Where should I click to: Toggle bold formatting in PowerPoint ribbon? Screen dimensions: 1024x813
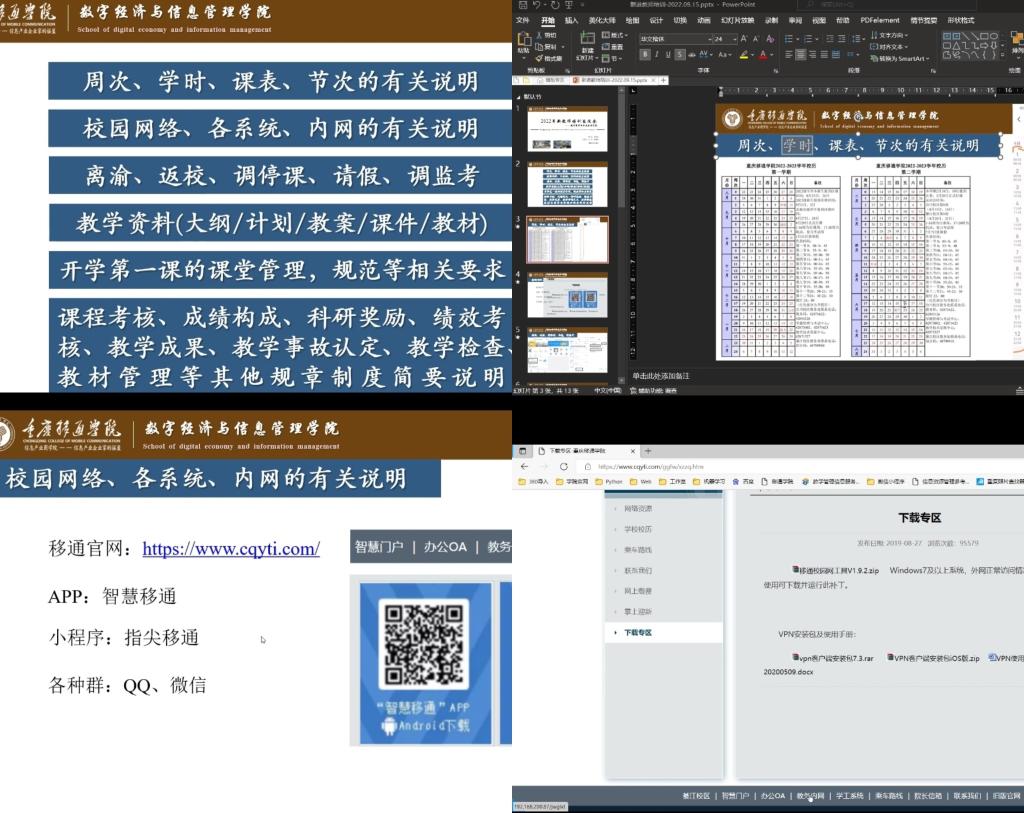click(645, 55)
